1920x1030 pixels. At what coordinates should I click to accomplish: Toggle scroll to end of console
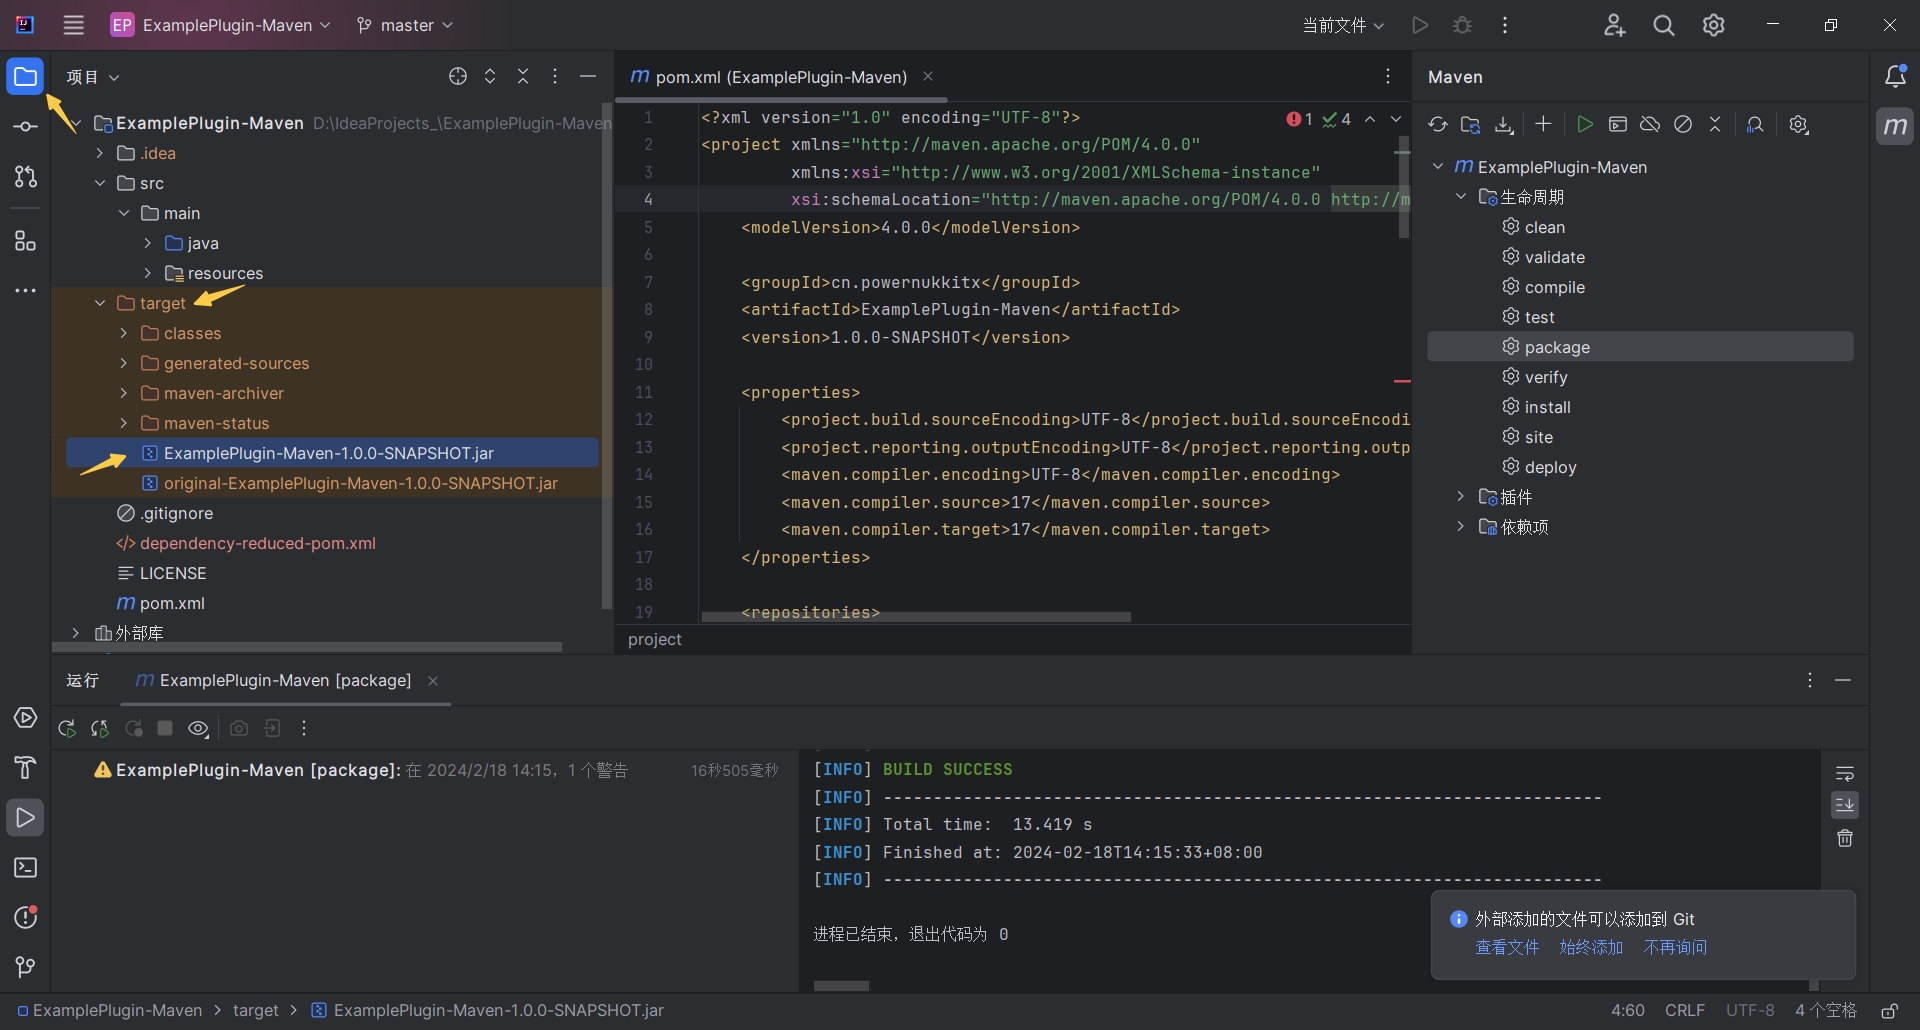[x=1845, y=805]
